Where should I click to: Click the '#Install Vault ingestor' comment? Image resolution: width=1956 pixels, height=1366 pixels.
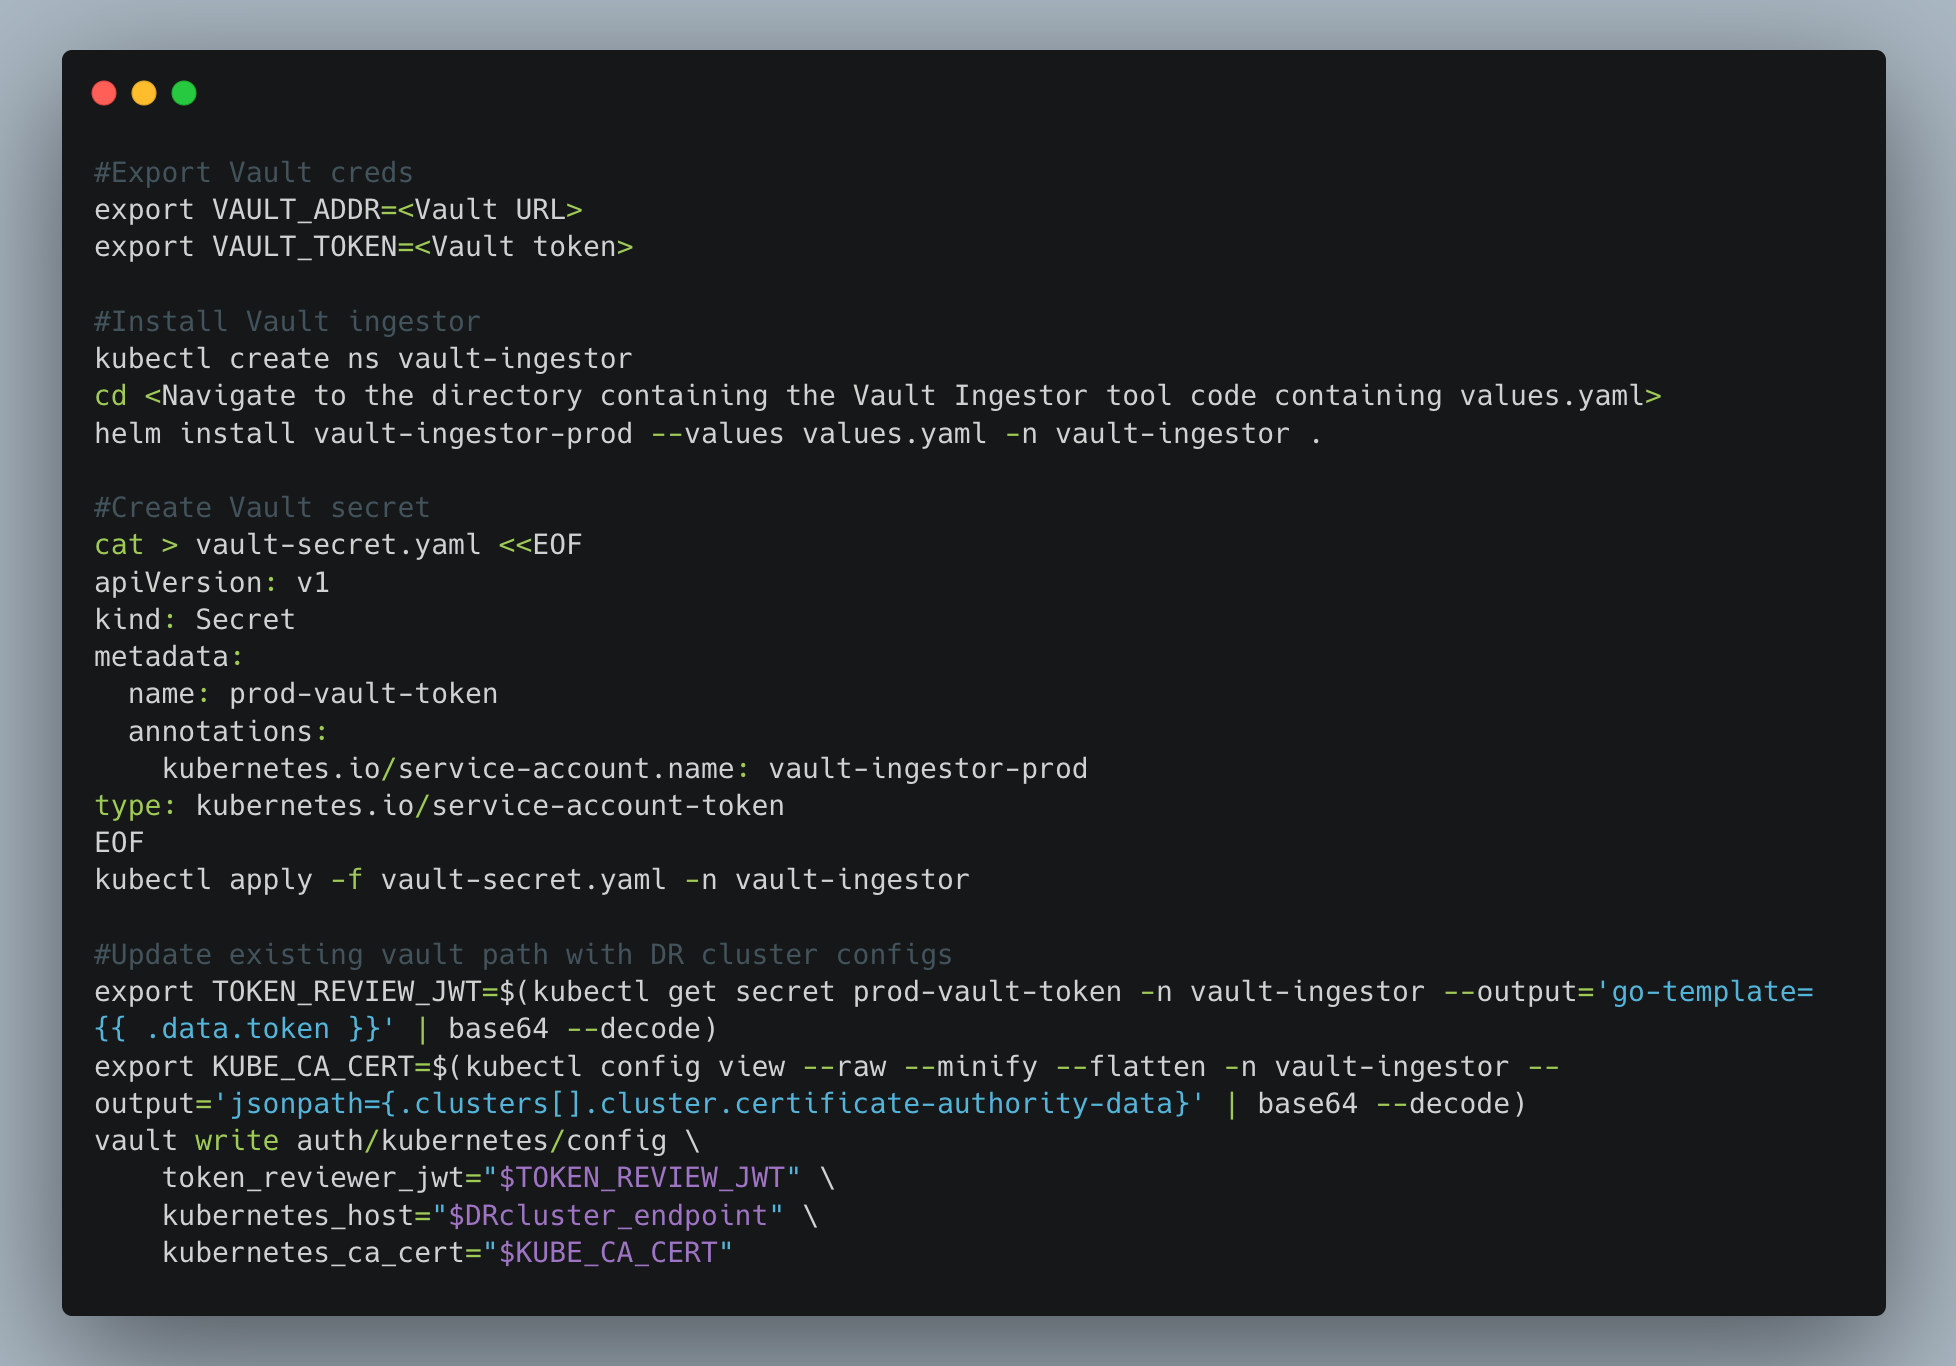point(288,321)
